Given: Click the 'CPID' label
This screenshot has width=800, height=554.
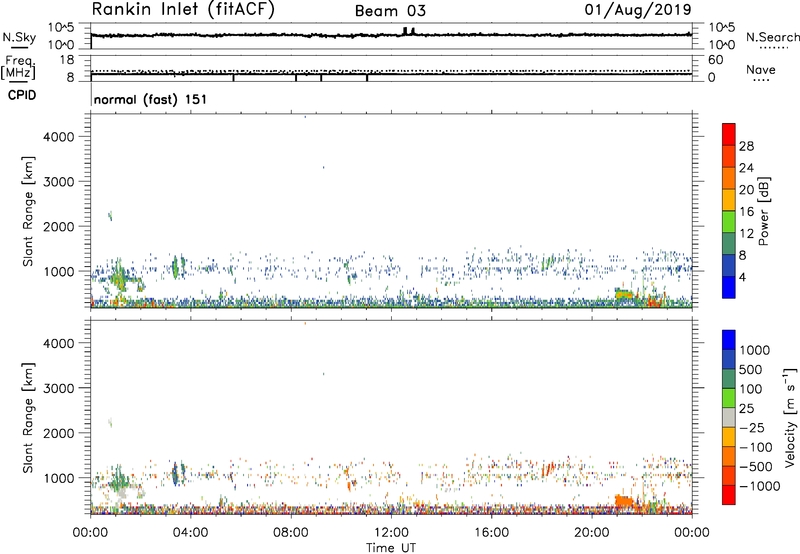Looking at the screenshot, I should click(22, 95).
